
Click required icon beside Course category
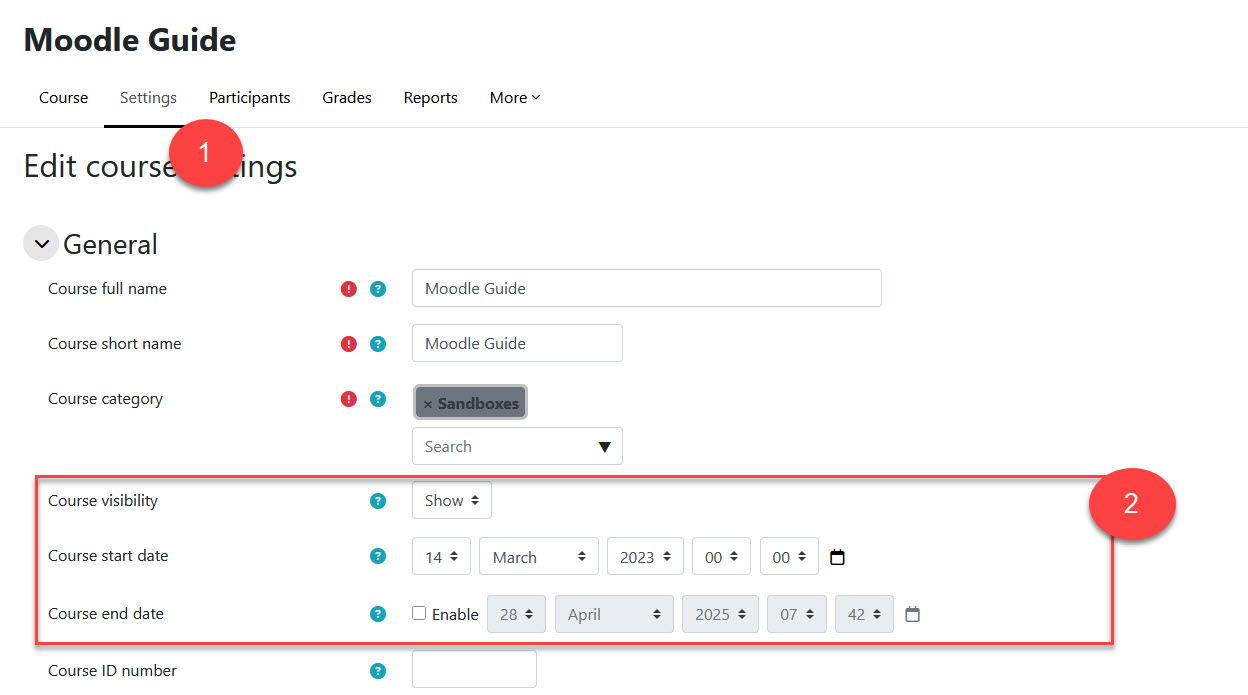tap(348, 399)
